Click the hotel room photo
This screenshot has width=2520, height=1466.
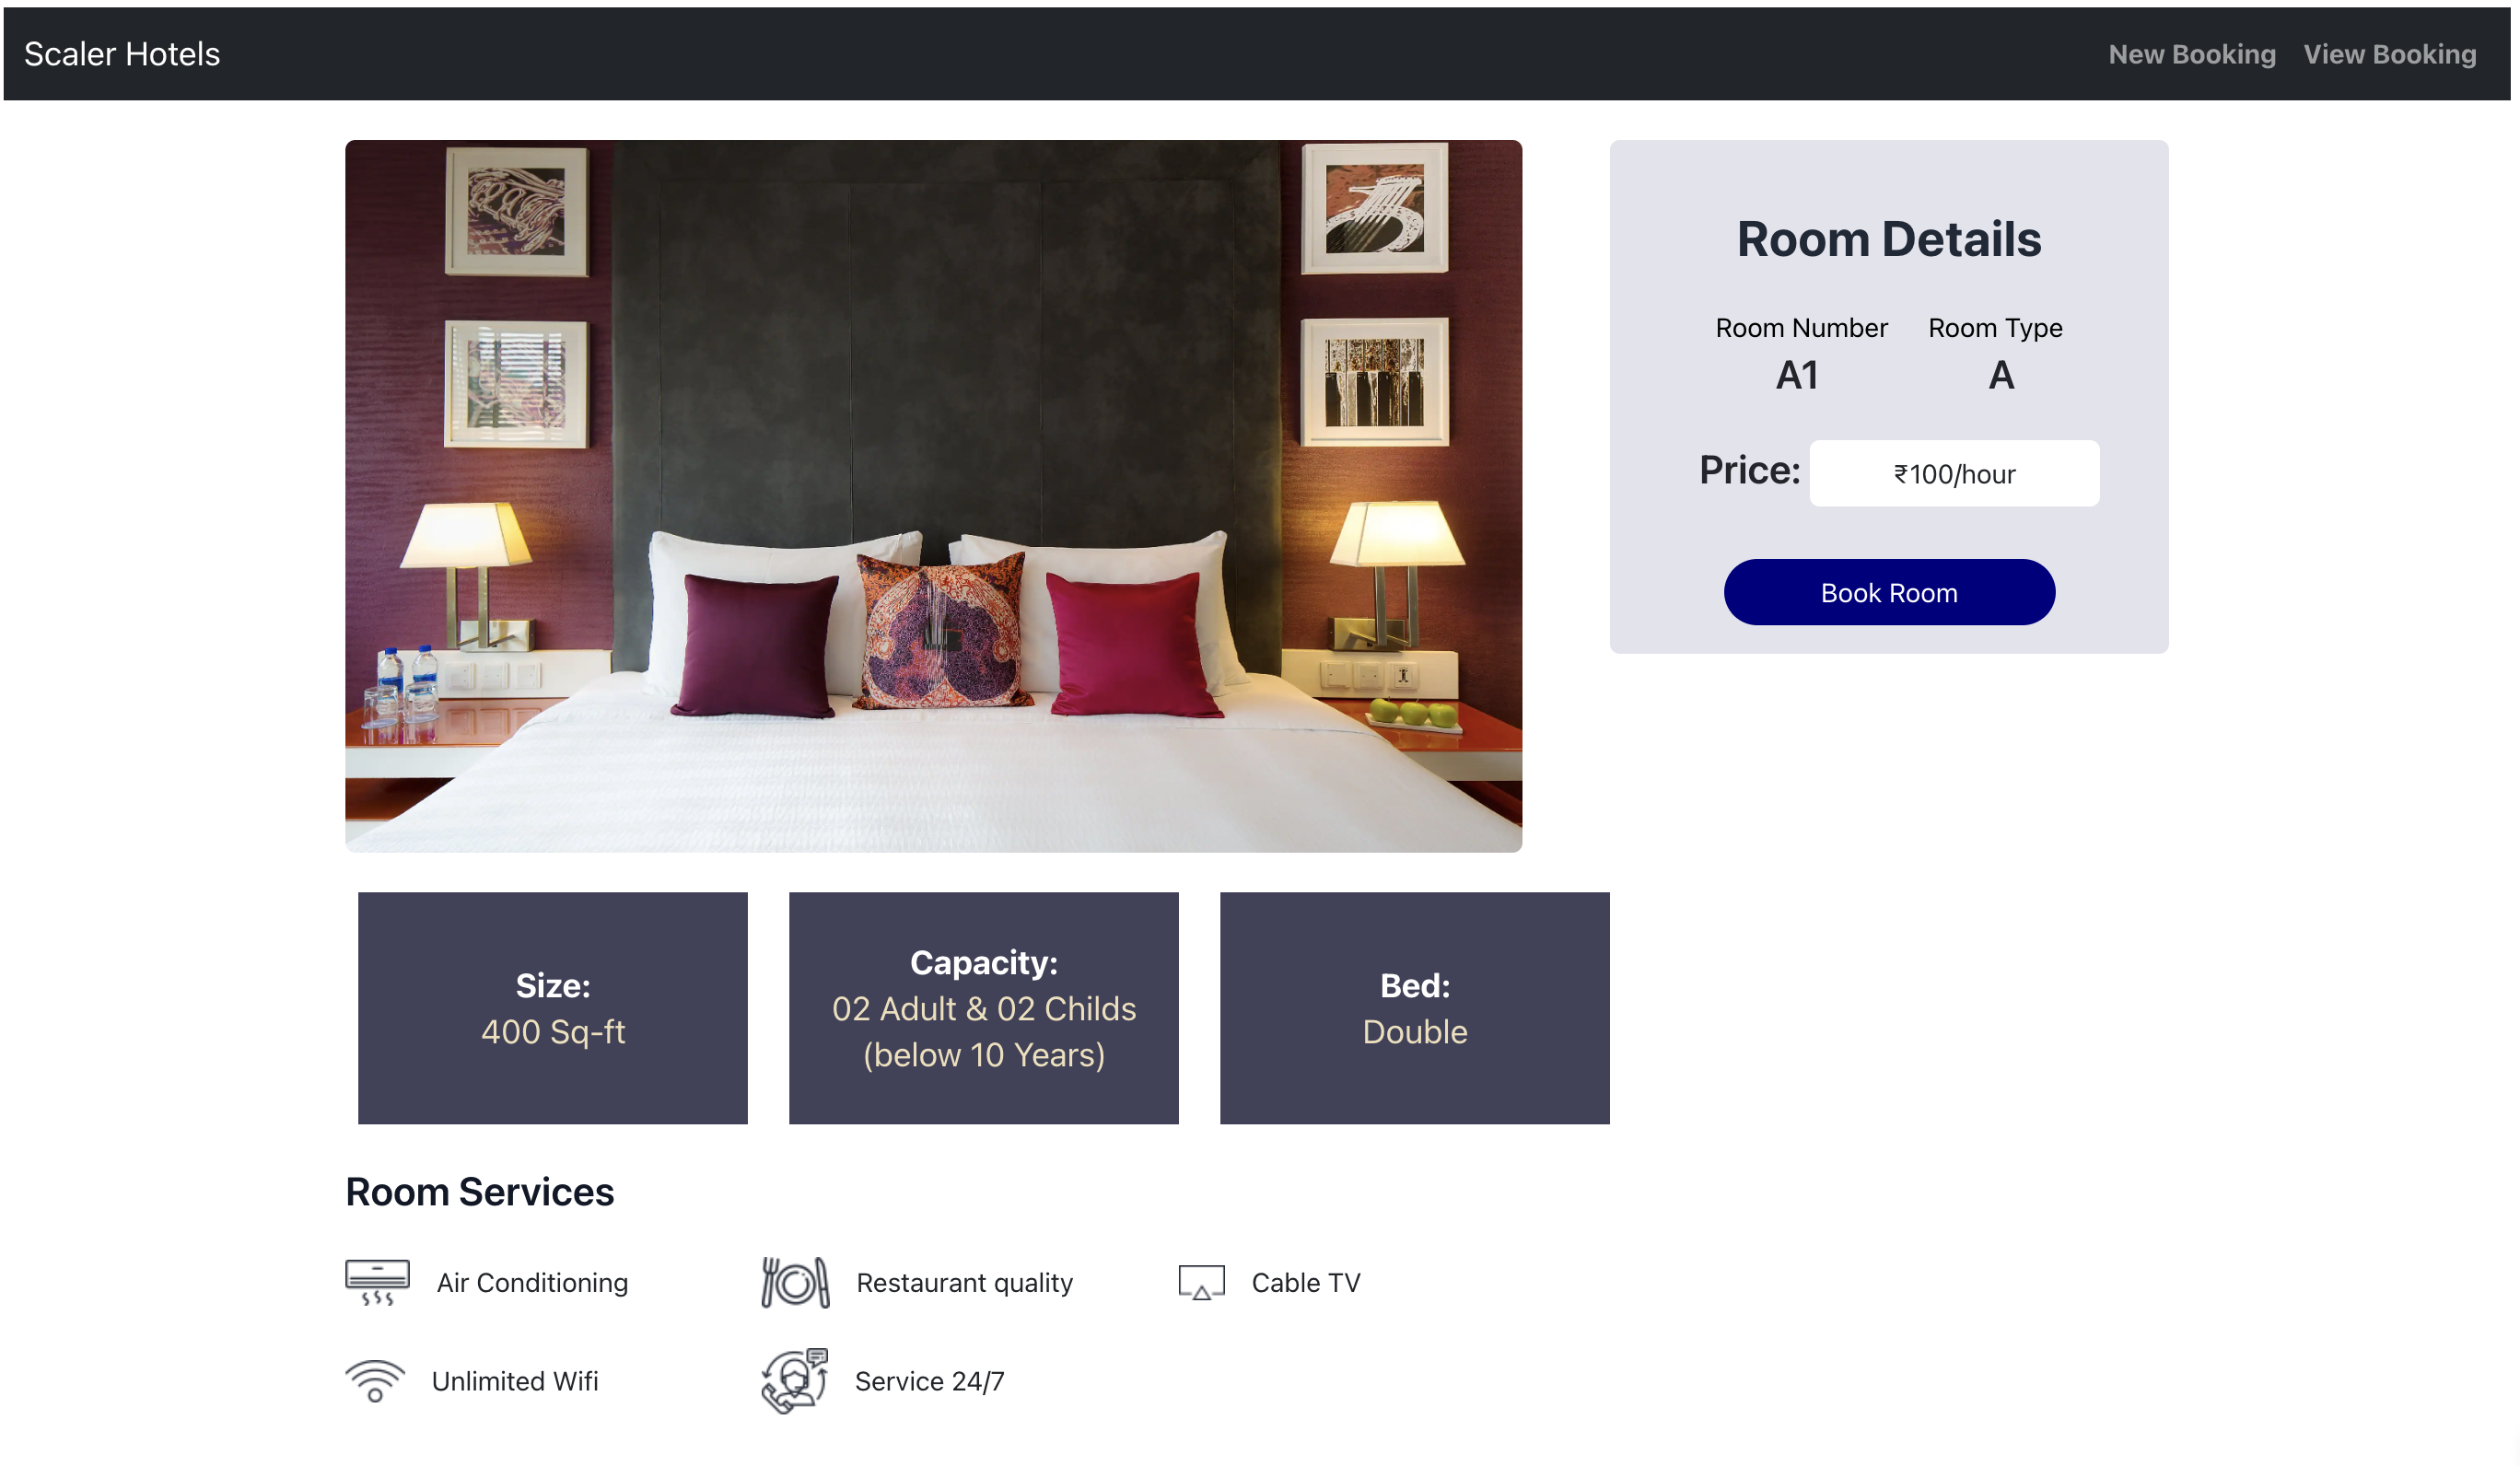933,496
